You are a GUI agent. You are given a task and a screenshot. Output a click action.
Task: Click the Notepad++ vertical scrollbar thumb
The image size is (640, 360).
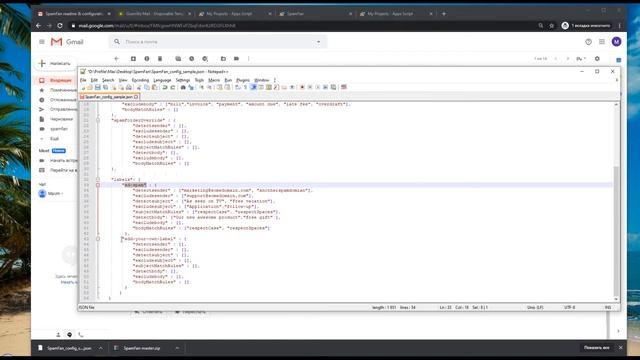coord(616,231)
